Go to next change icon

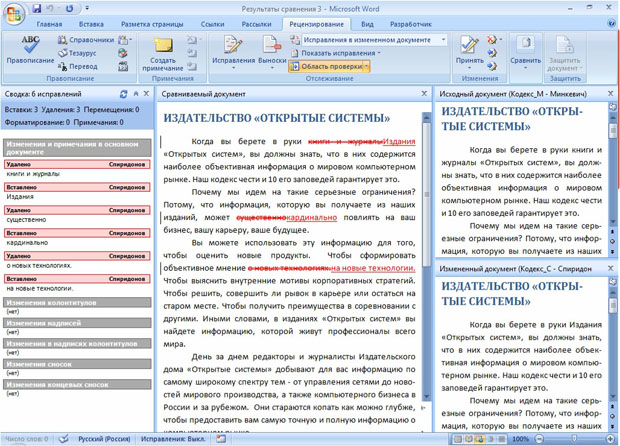point(492,66)
